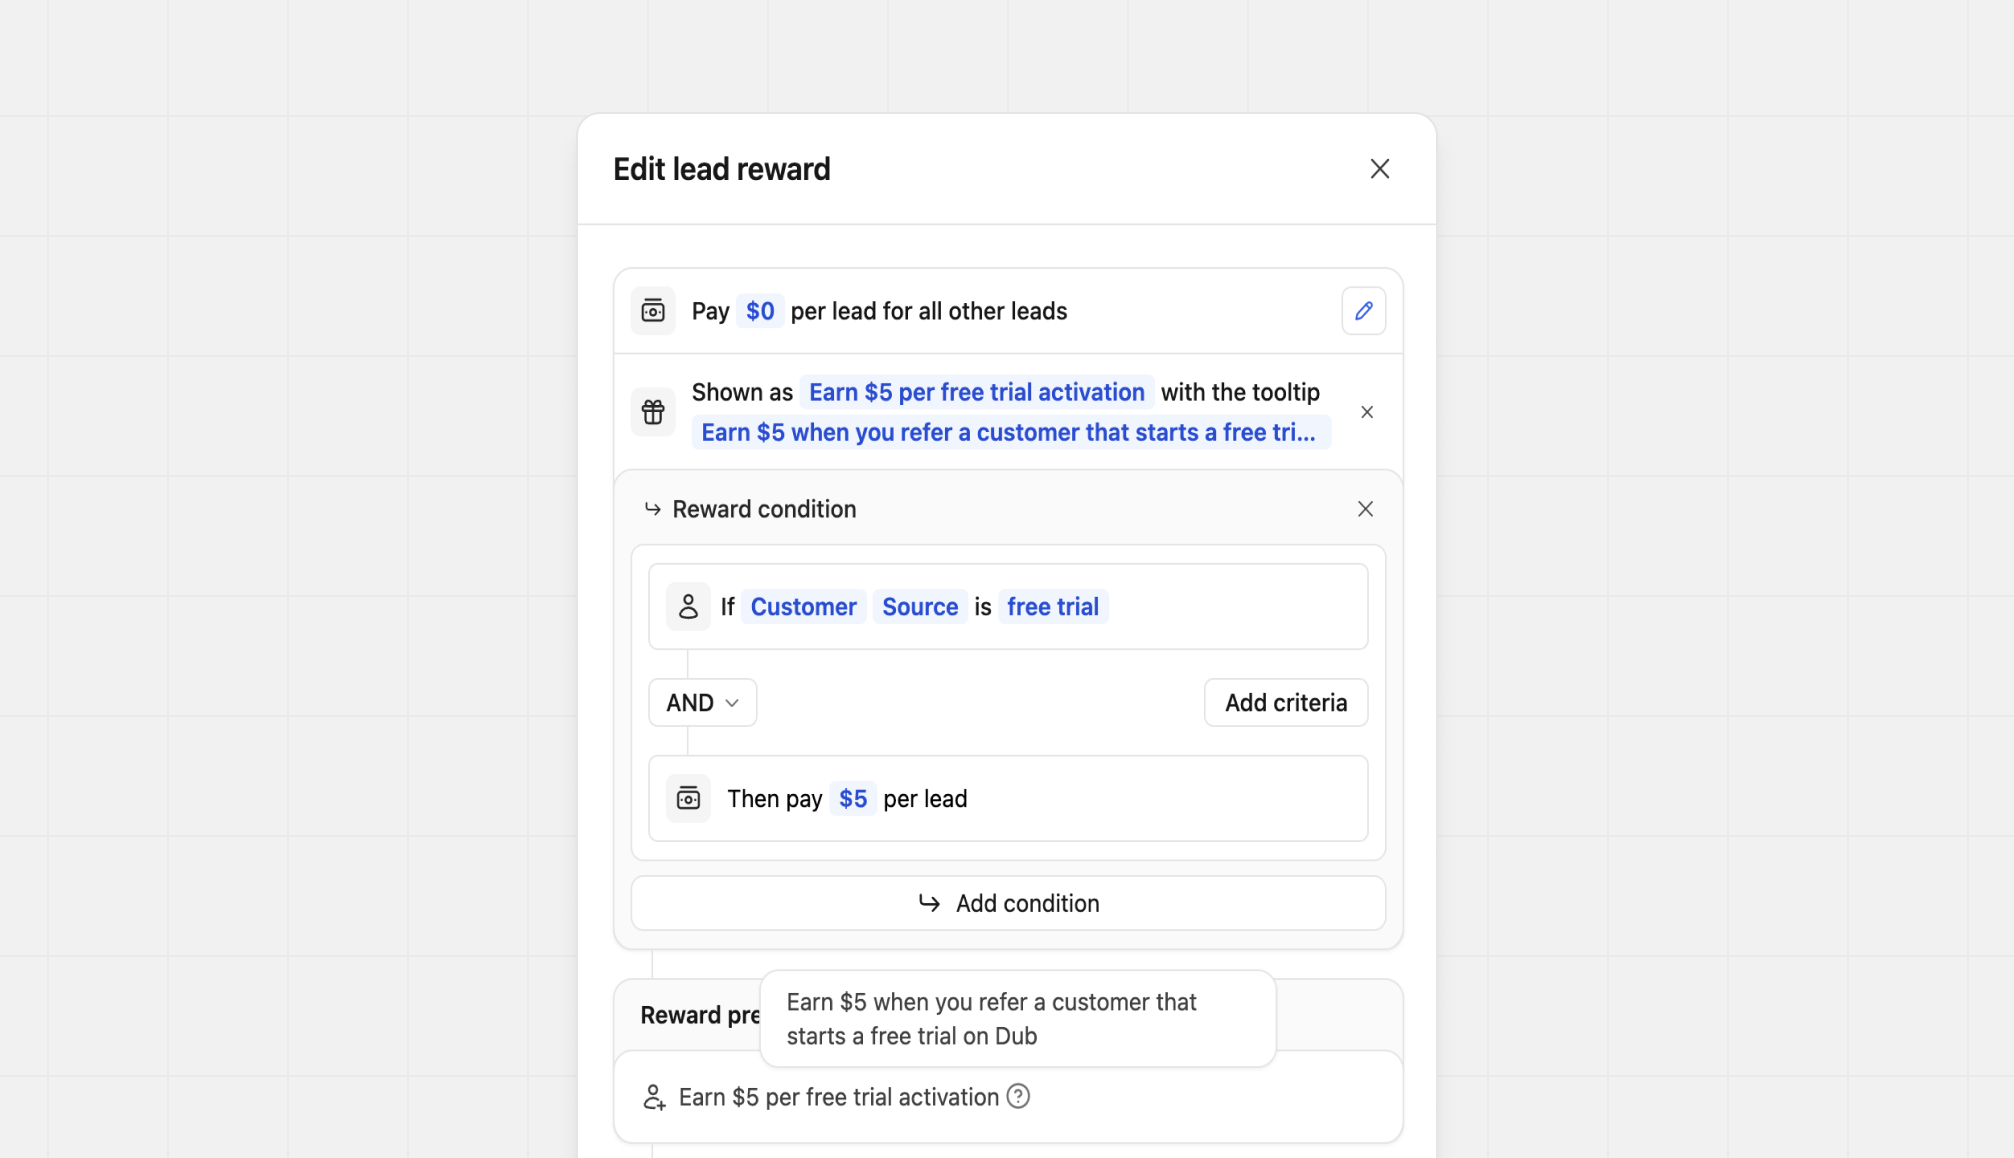Open the AND operator dropdown
This screenshot has width=2014, height=1158.
point(702,703)
